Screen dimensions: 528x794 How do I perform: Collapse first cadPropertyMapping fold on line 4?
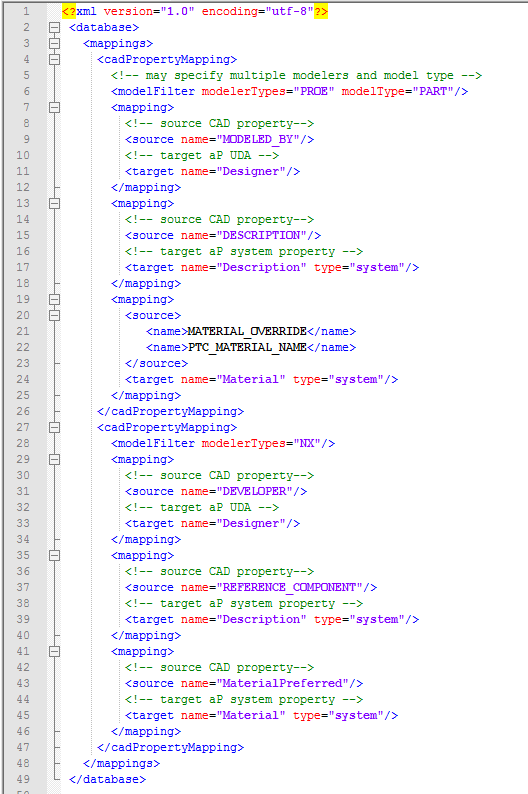click(x=54, y=60)
